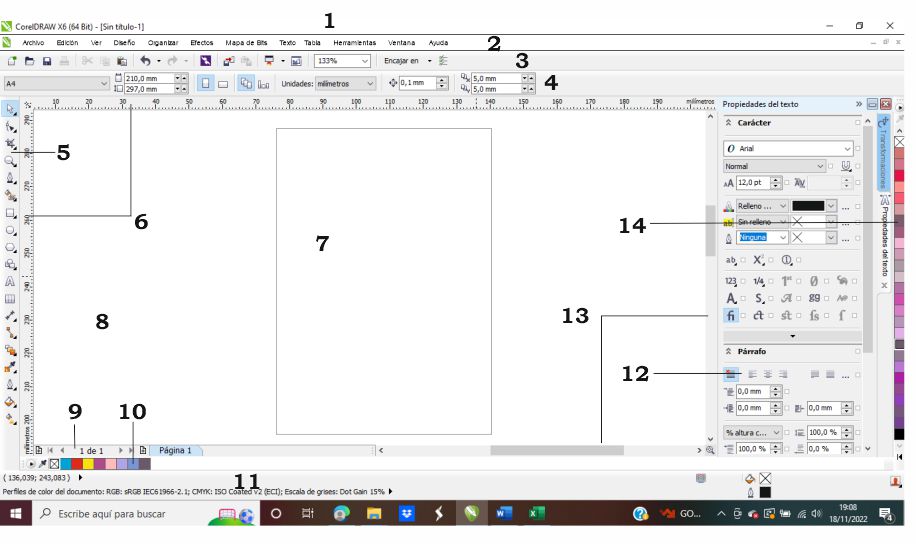Open the Edición menu
This screenshot has height=544, width=916.
point(67,43)
